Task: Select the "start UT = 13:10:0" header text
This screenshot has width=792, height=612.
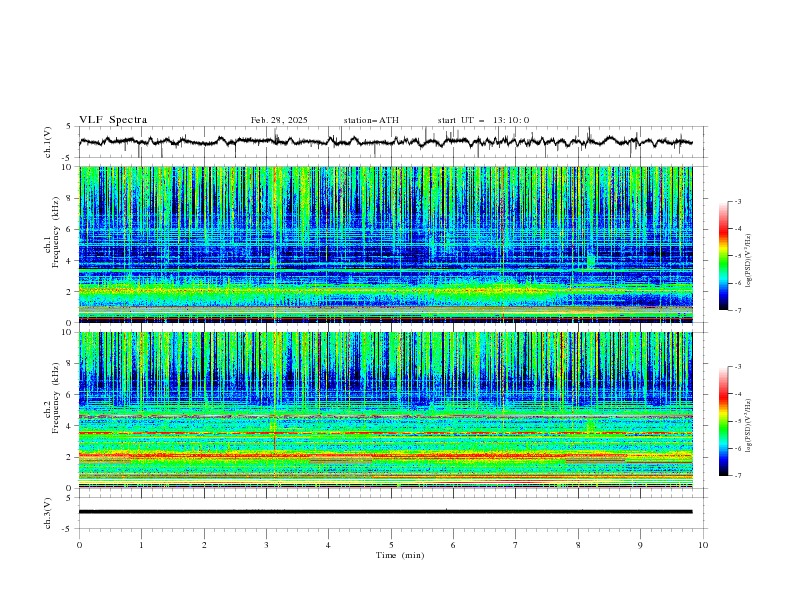Action: [483, 120]
